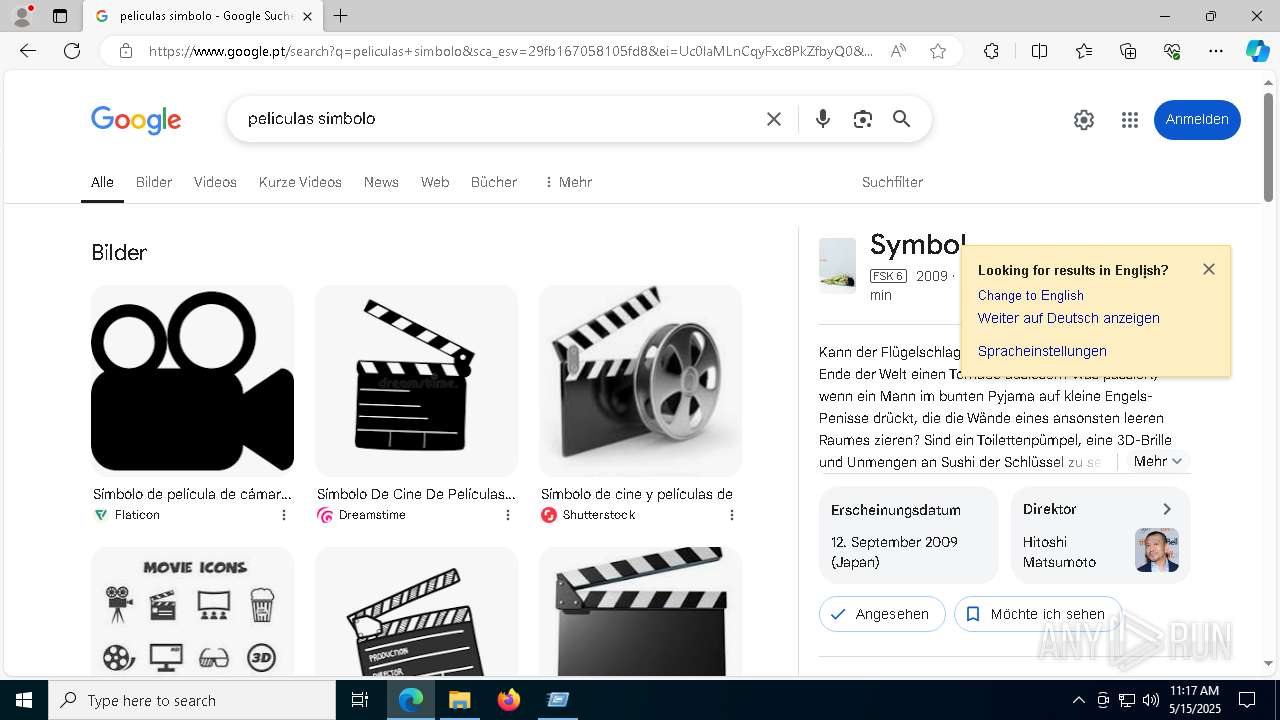Mark the film as Angesehen
1280x720 pixels.
click(882, 614)
